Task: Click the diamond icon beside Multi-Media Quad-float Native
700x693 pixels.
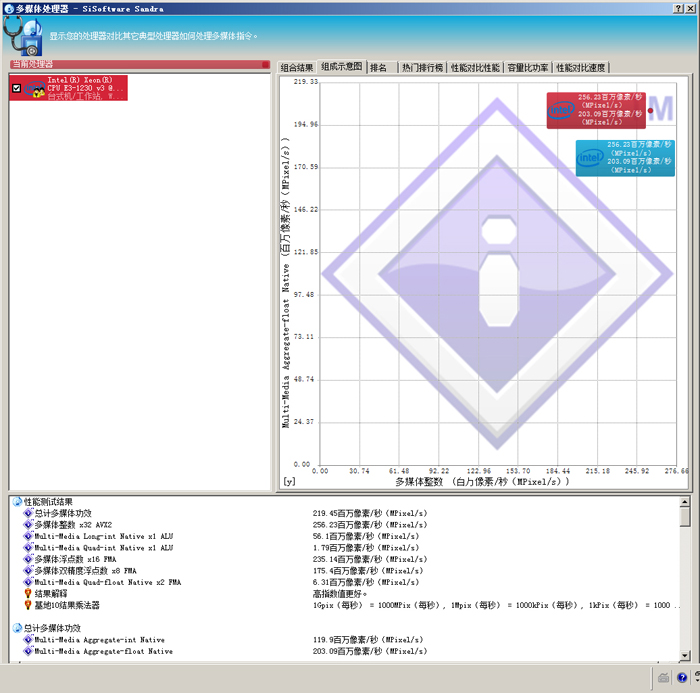Action: (x=28, y=582)
